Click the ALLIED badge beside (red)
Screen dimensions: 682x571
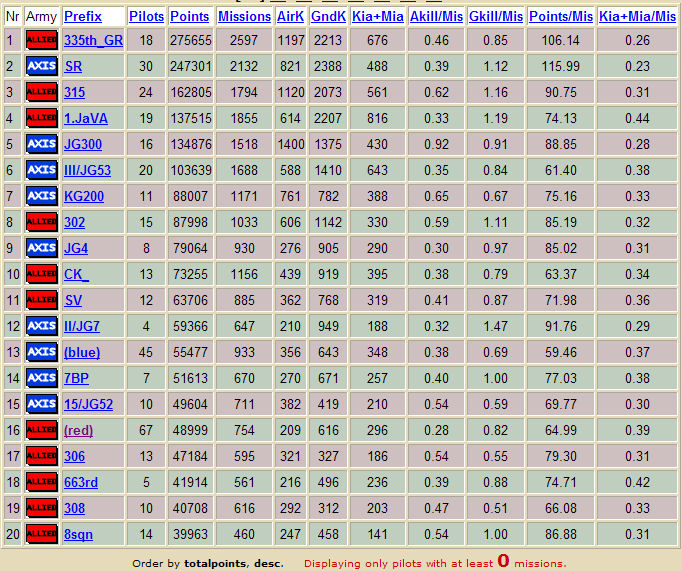(42, 430)
